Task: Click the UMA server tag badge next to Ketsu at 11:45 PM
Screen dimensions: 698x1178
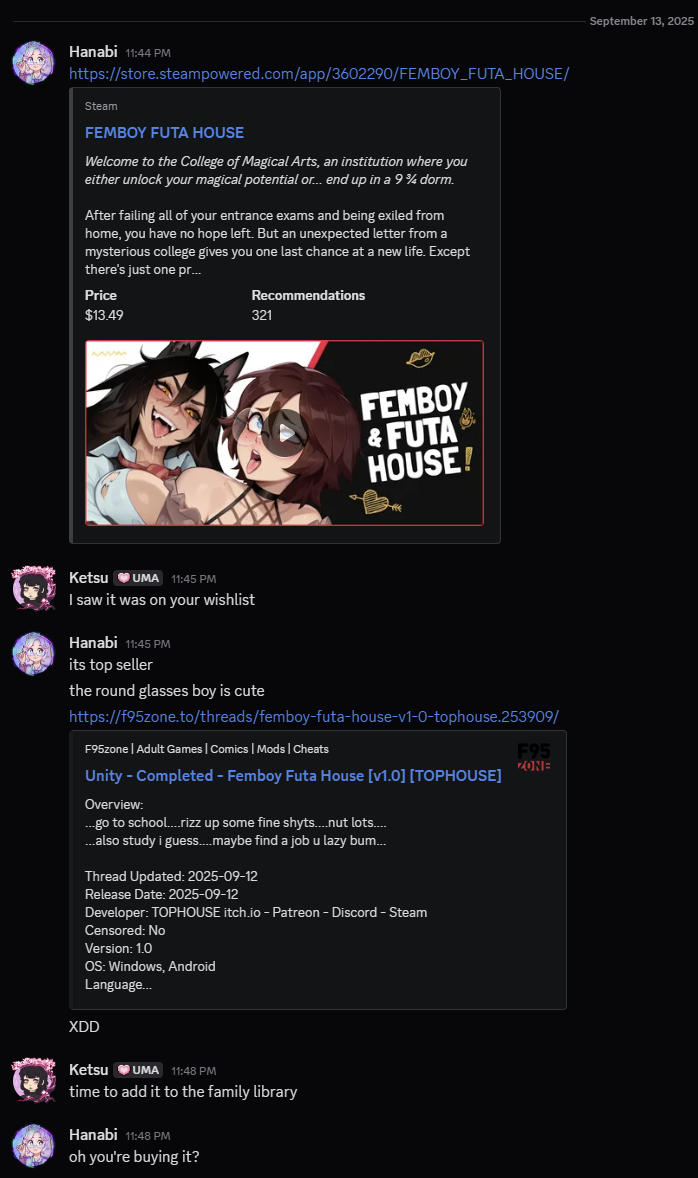Action: (138, 578)
